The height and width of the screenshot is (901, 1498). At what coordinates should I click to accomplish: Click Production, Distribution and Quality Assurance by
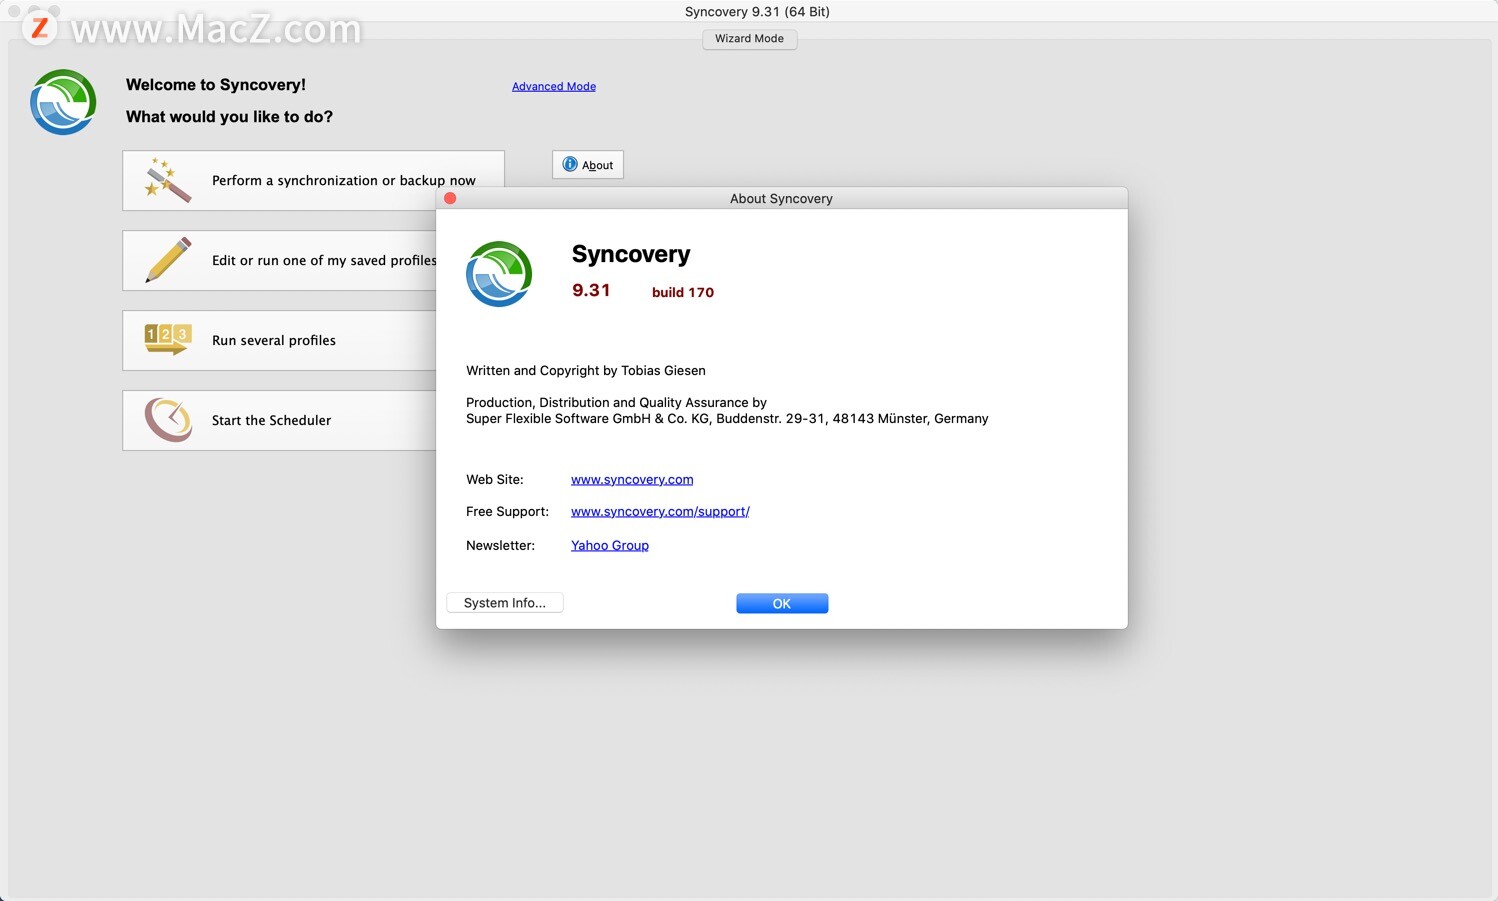pyautogui.click(x=616, y=402)
